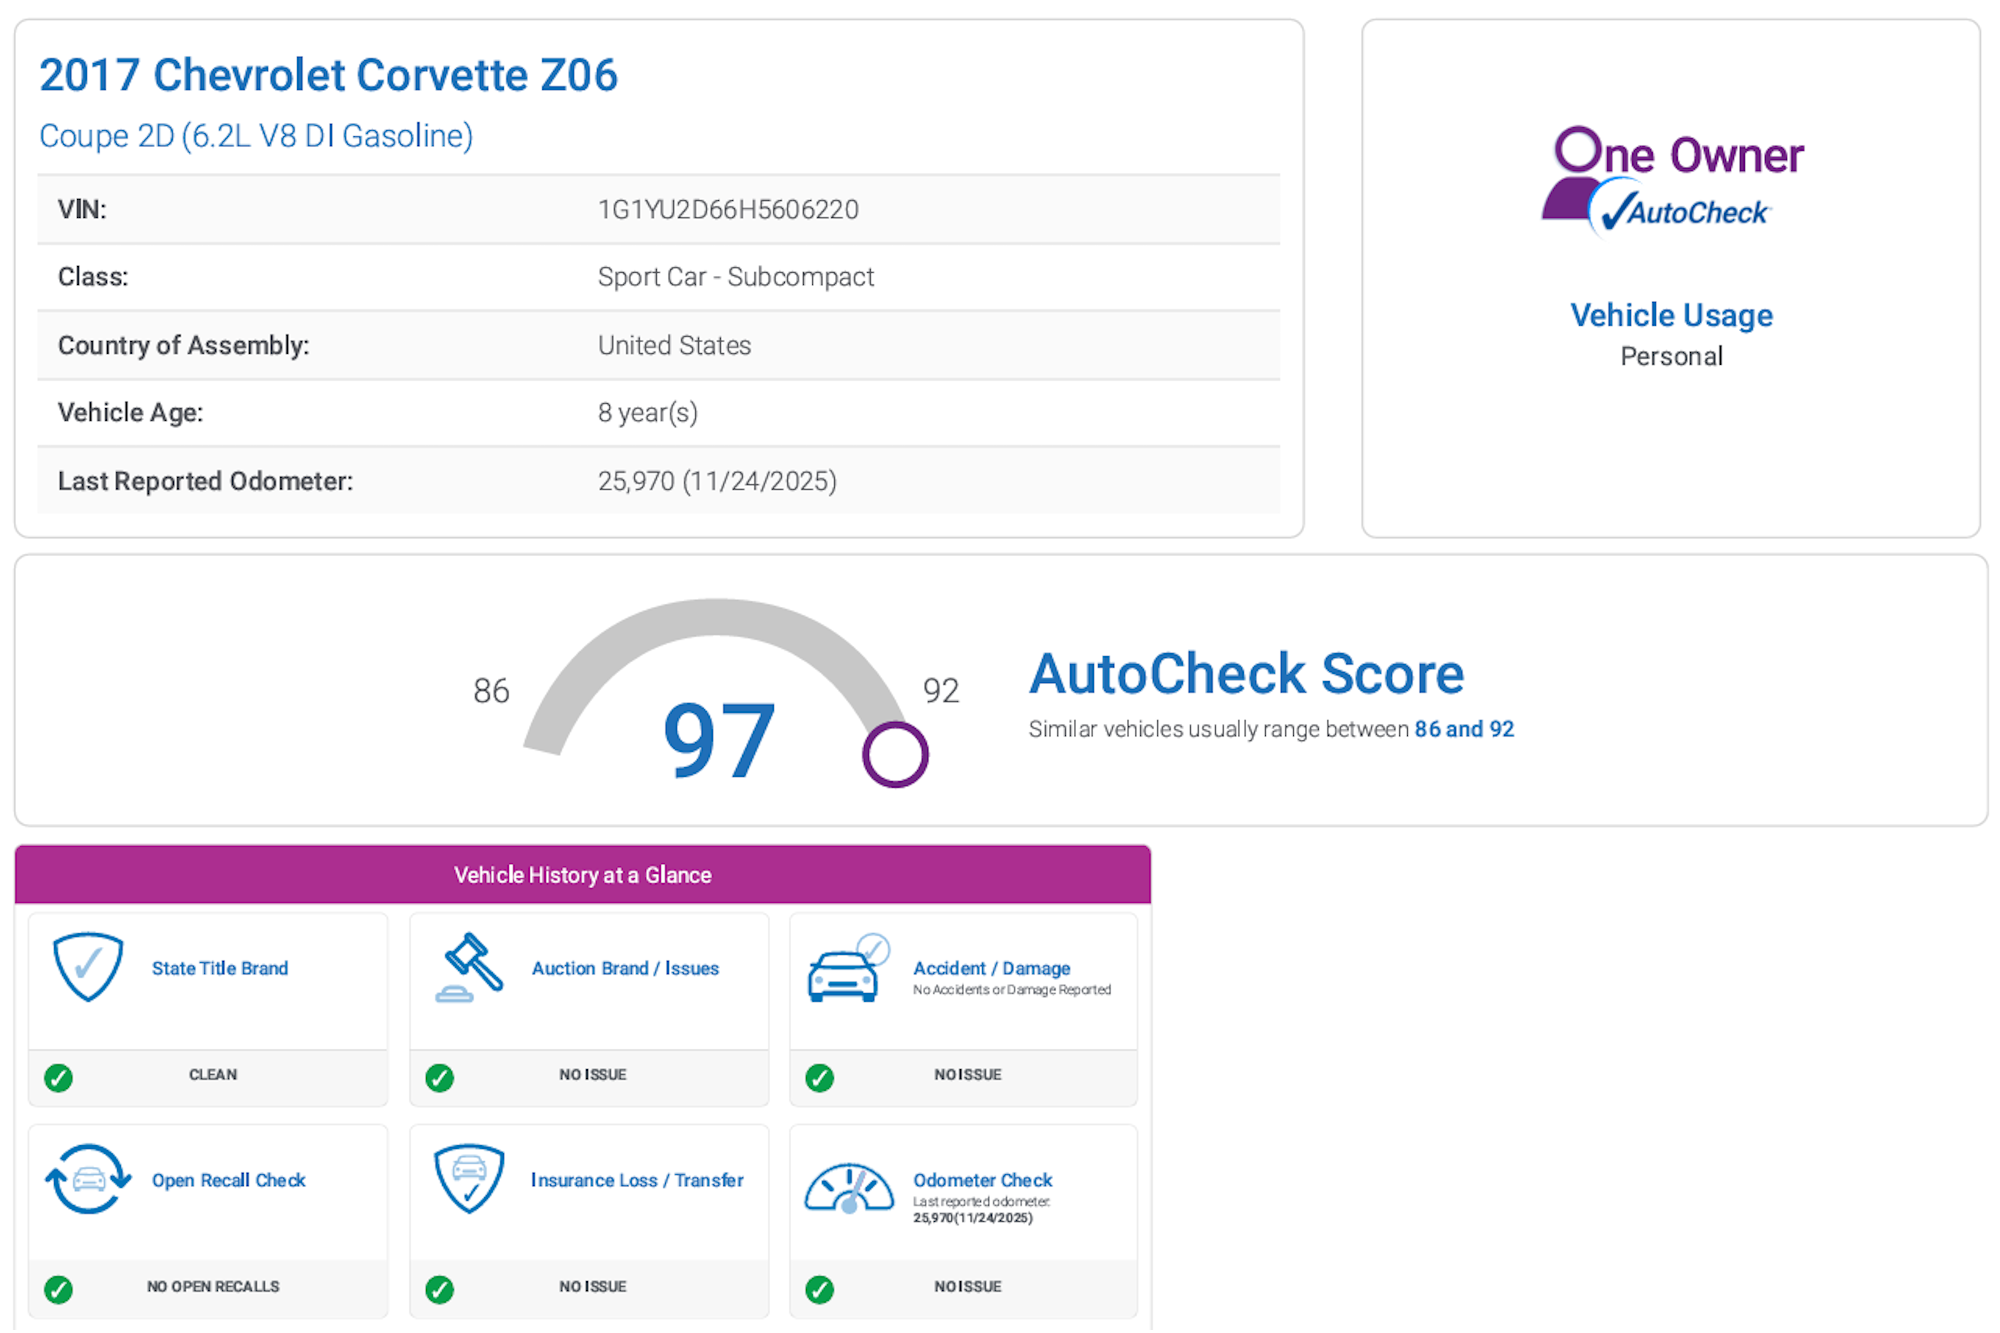The width and height of the screenshot is (2000, 1333).
Task: Click the 86 label left of gauge
Action: click(x=491, y=690)
